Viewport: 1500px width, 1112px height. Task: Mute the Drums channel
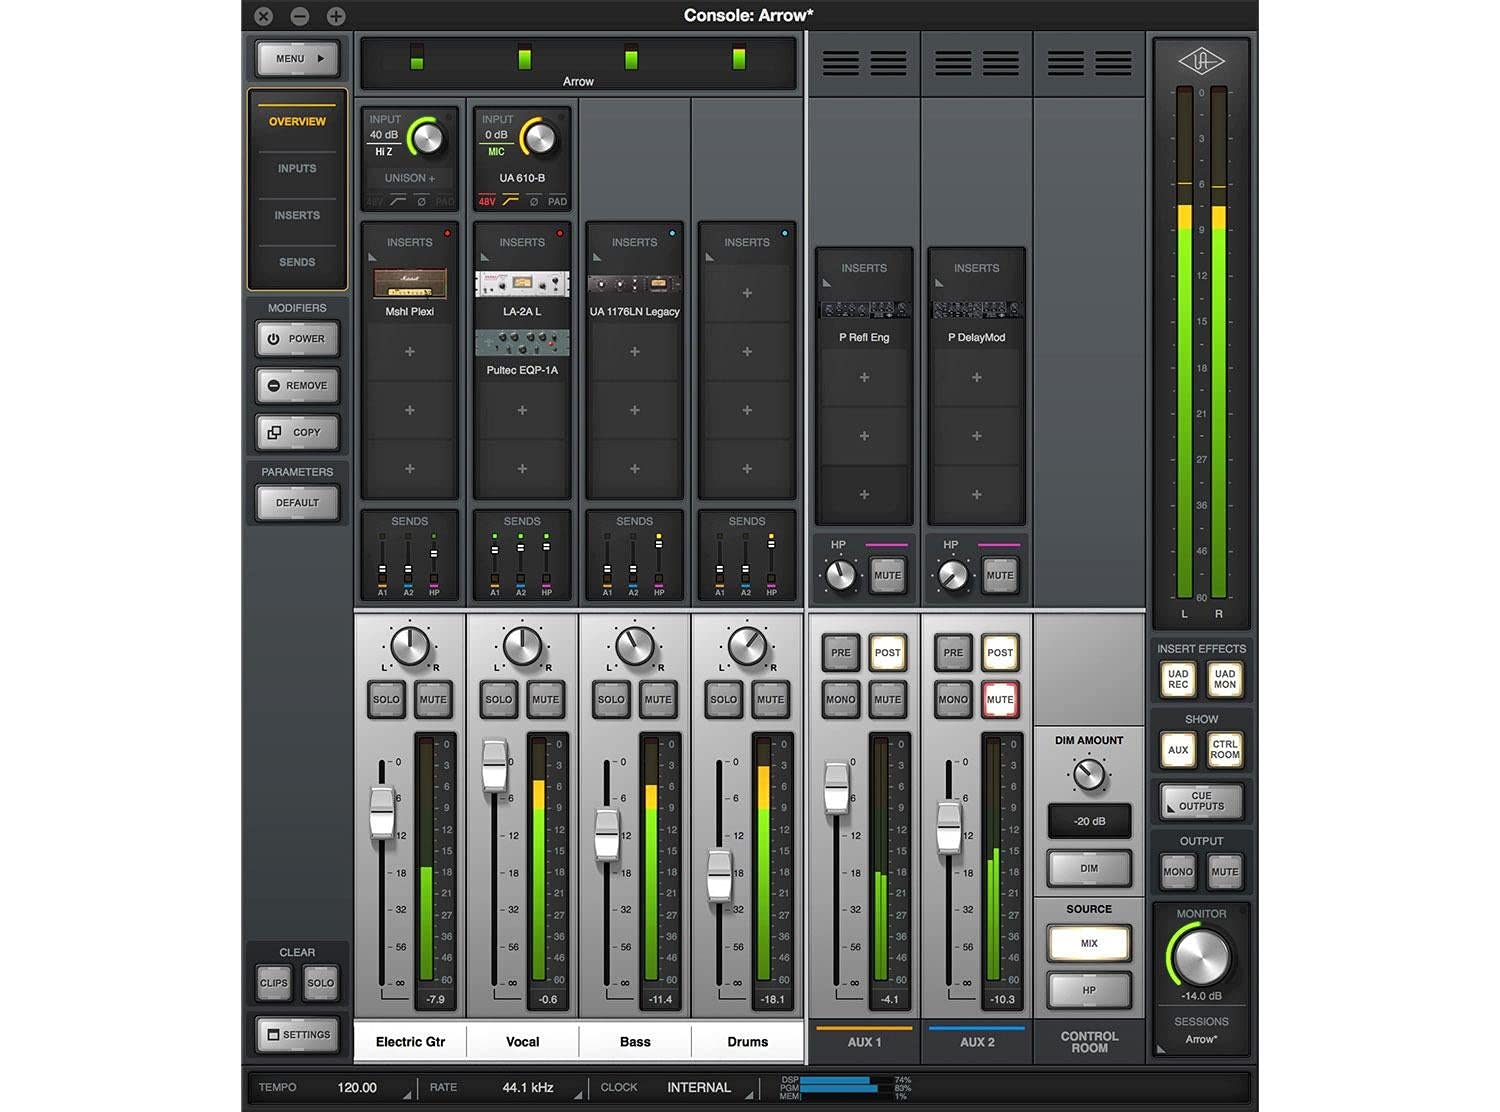point(770,699)
